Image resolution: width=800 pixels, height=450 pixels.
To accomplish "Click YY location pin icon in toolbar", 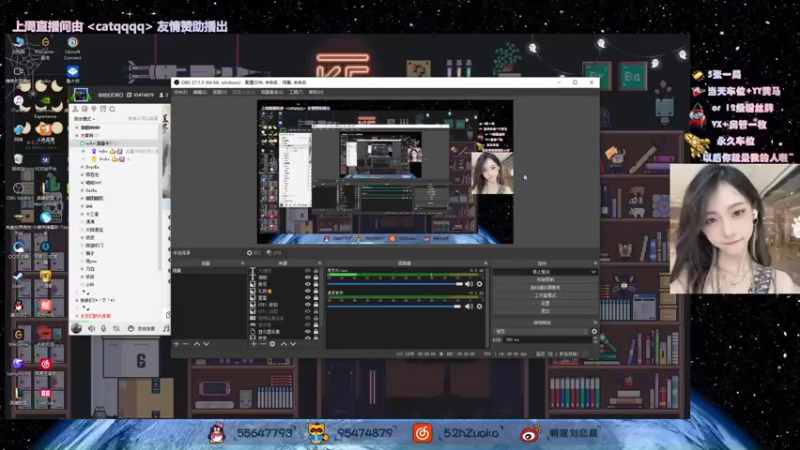I will [x=94, y=109].
